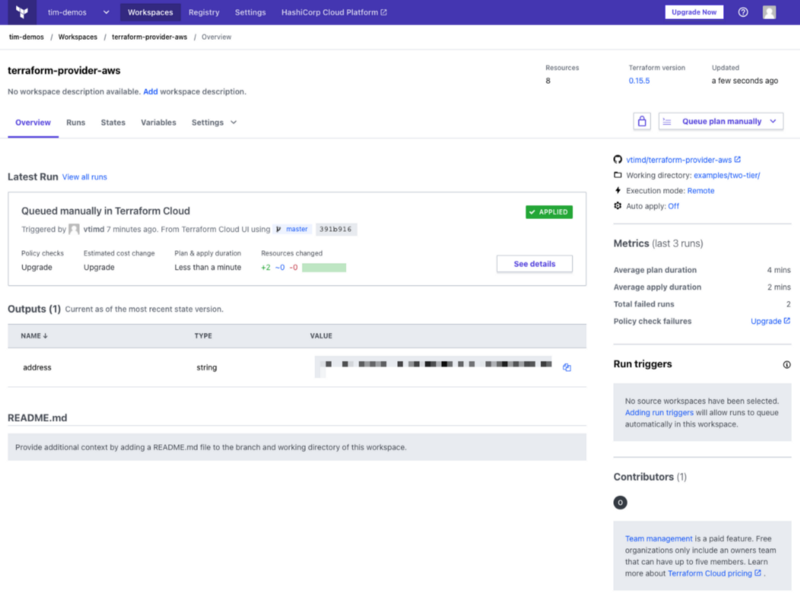Open Queue plan manually dropdown
This screenshot has width=800, height=599.
click(x=720, y=121)
